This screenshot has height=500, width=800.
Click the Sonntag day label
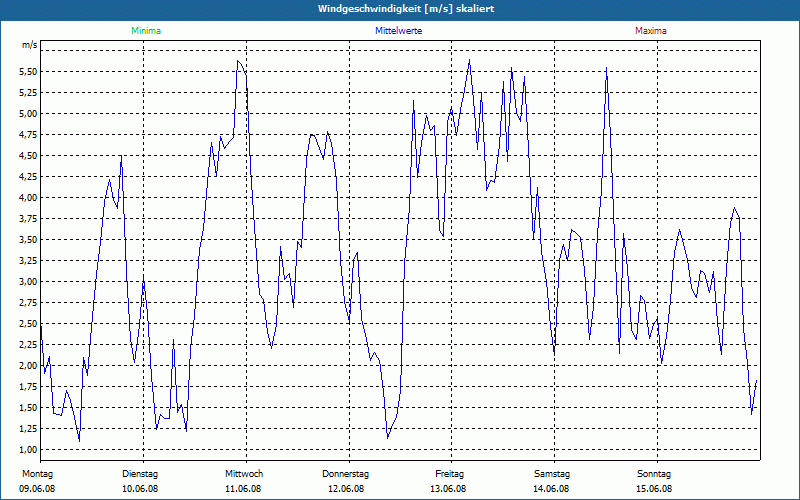pyautogui.click(x=654, y=474)
